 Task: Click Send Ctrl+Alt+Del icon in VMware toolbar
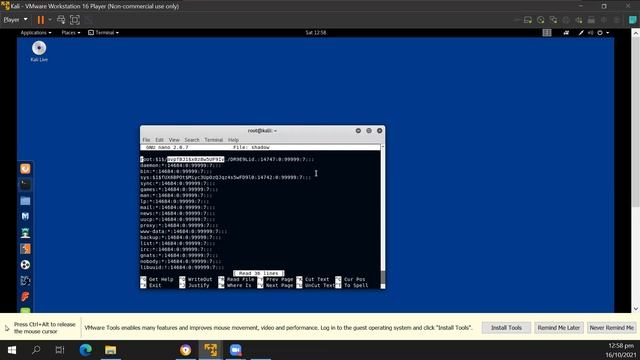(61, 20)
